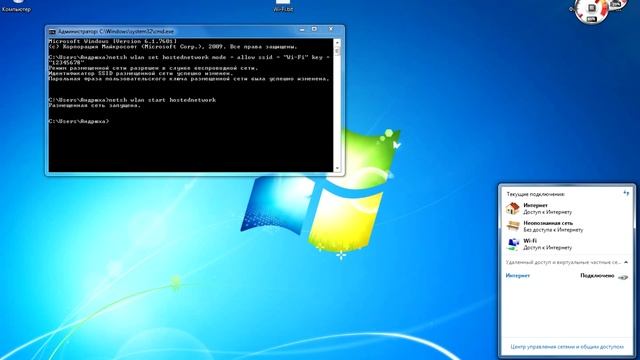Click the last command prompt line to focus input
Viewport: 640px width, 360px height.
point(79,121)
